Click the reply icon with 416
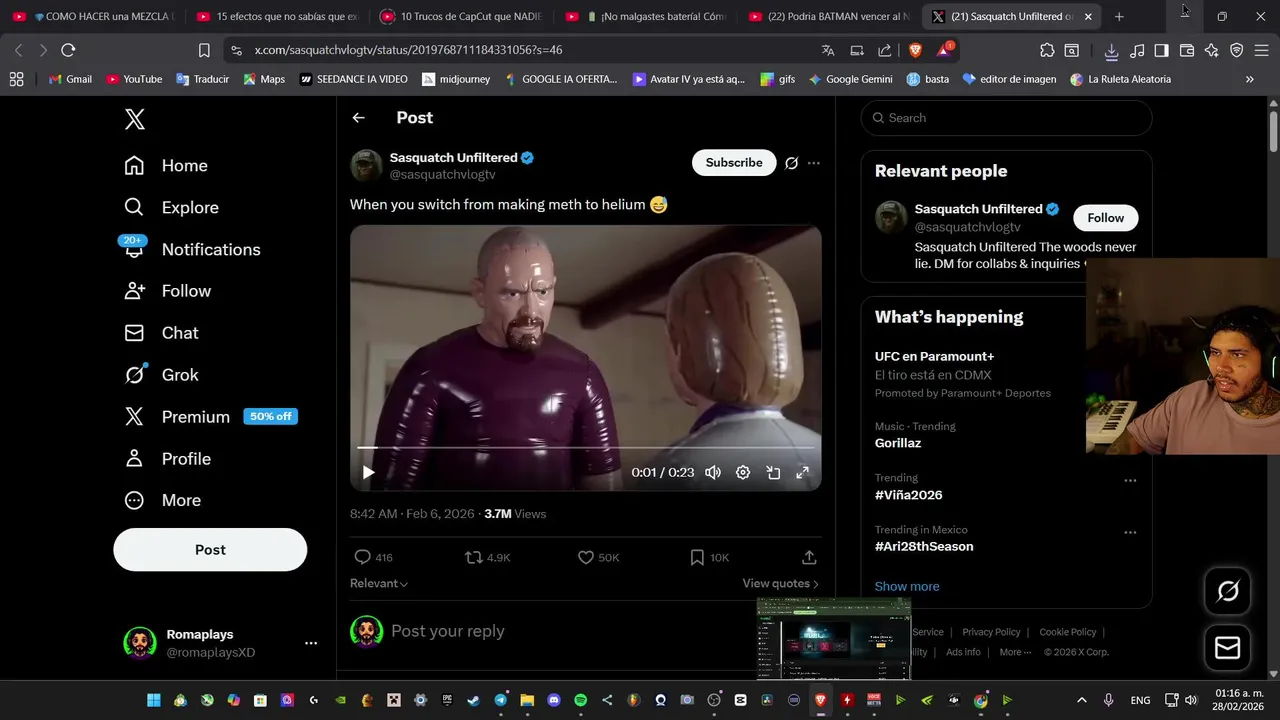The height and width of the screenshot is (720, 1280). pyautogui.click(x=373, y=558)
